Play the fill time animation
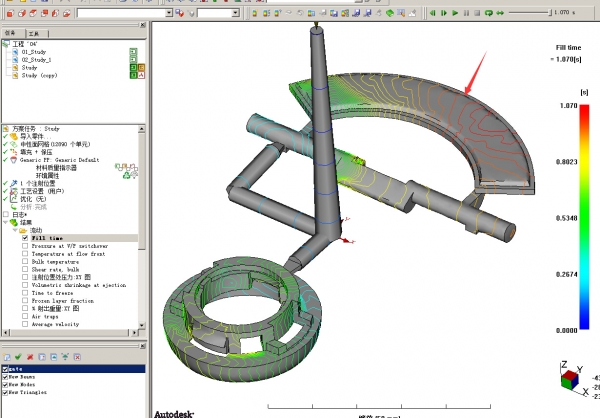 pos(455,13)
